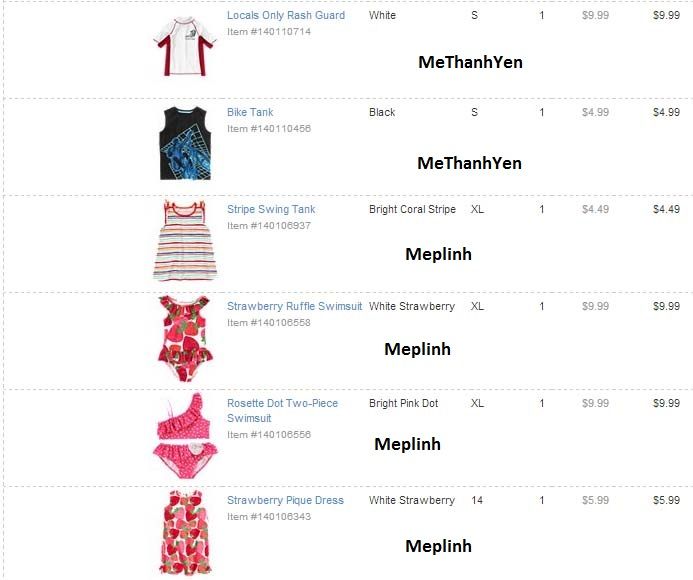Click the Bright Pink Dot color text

click(x=404, y=403)
